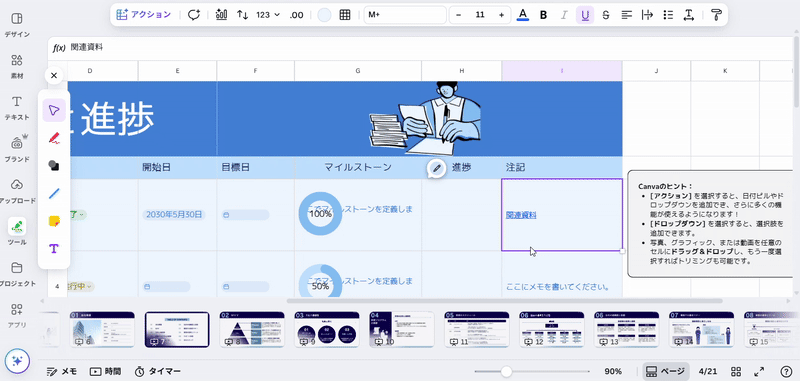
Task: Select the red pen draw tool
Action: [54, 138]
